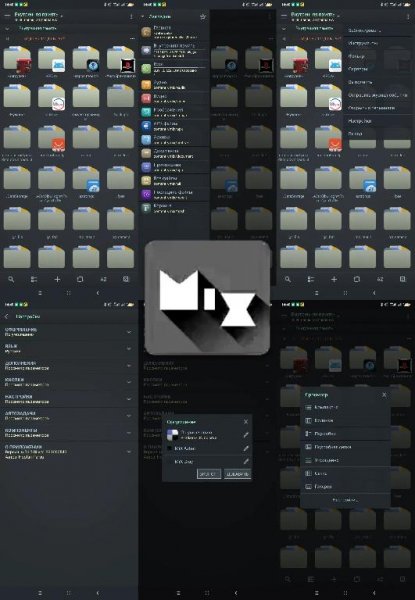Expand the КНОПКИ settings section chevron
The image size is (415, 600).
coord(129,382)
